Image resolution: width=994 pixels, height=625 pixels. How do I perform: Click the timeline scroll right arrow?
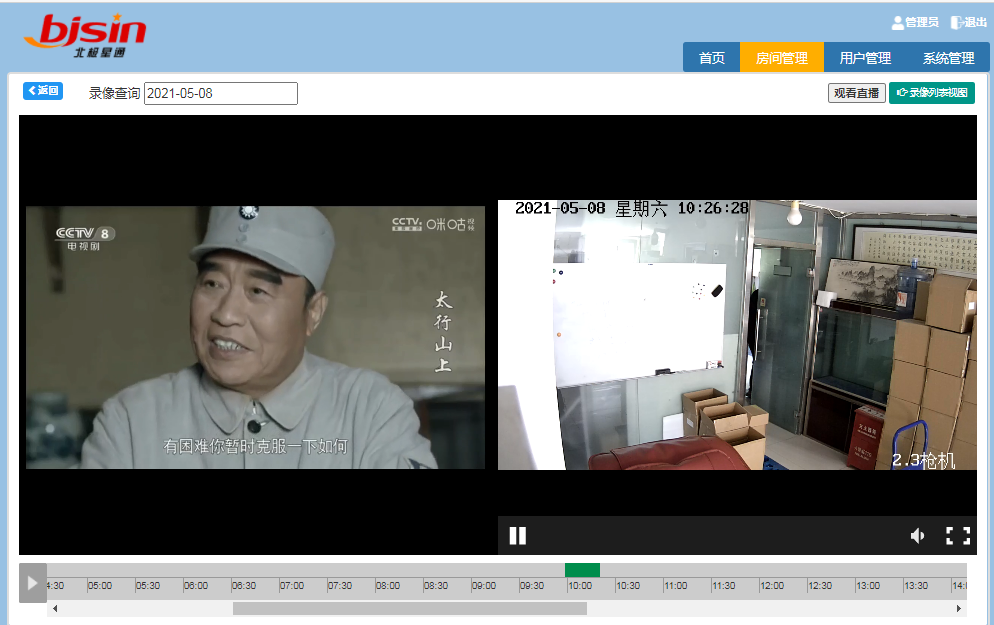[x=958, y=609]
